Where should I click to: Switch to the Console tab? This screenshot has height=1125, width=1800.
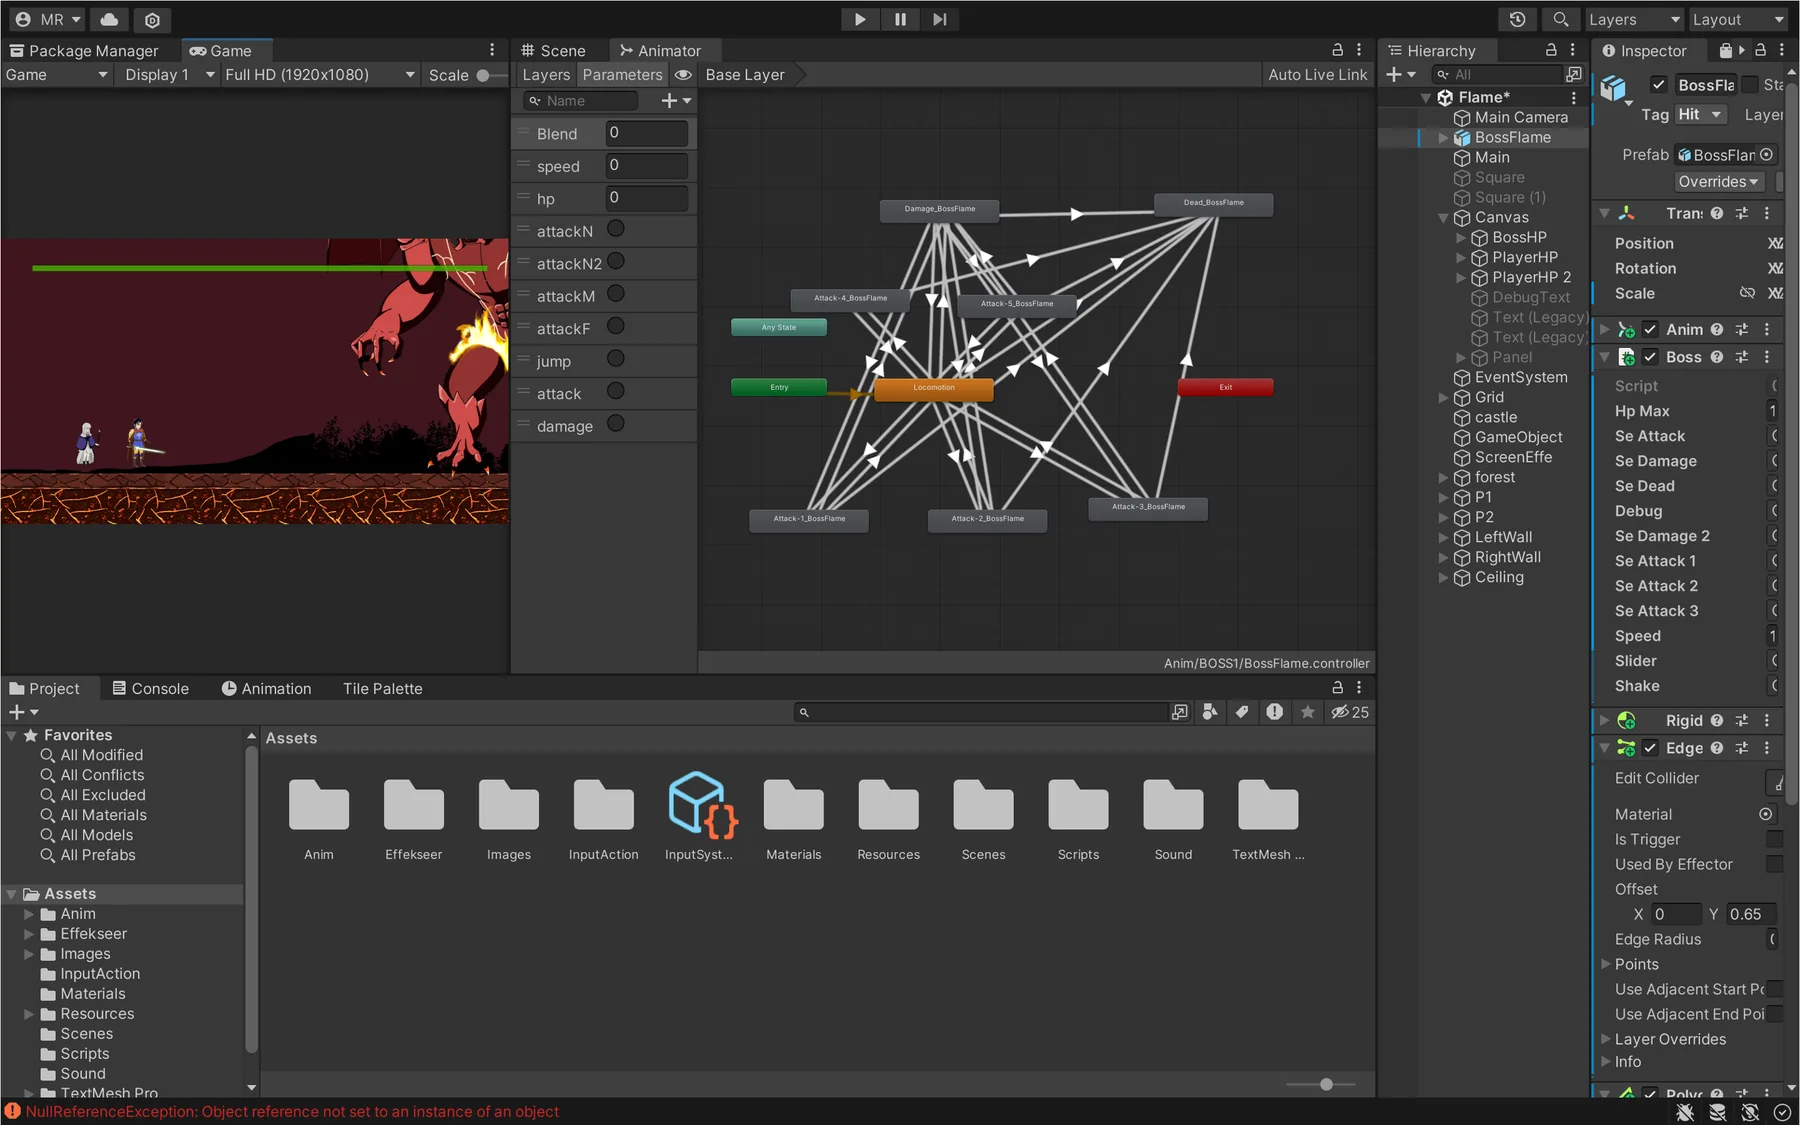pos(150,688)
